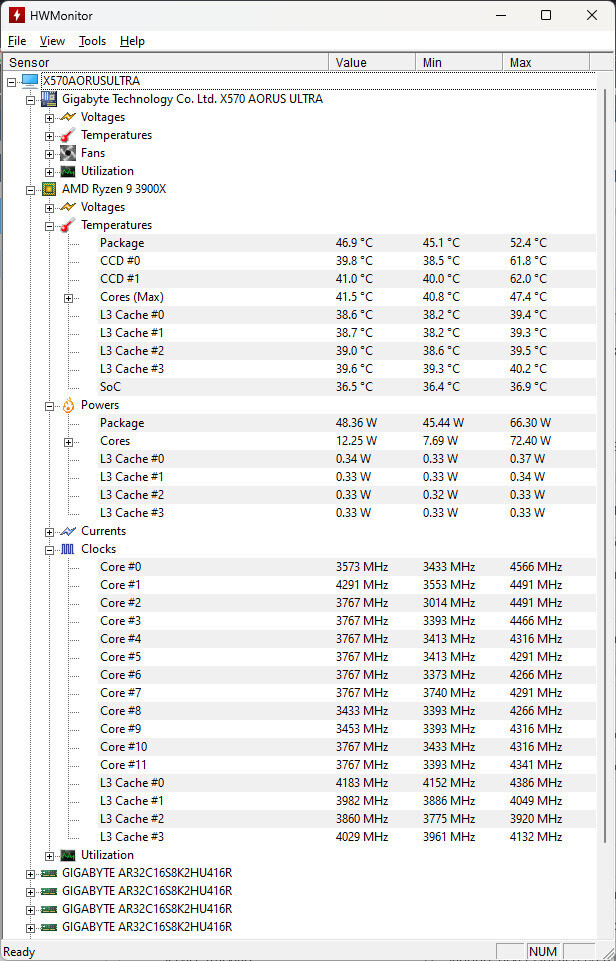Expand the Cores power node
This screenshot has width=616, height=961.
69,442
